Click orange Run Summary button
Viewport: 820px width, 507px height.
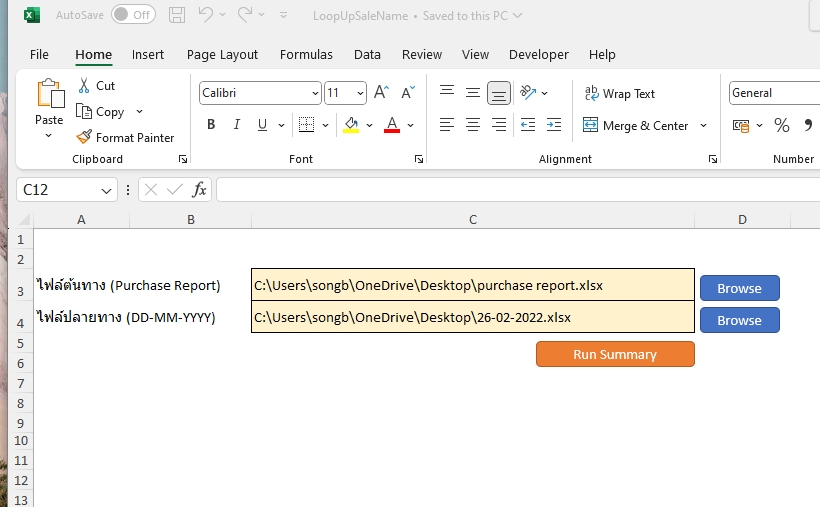(615, 354)
